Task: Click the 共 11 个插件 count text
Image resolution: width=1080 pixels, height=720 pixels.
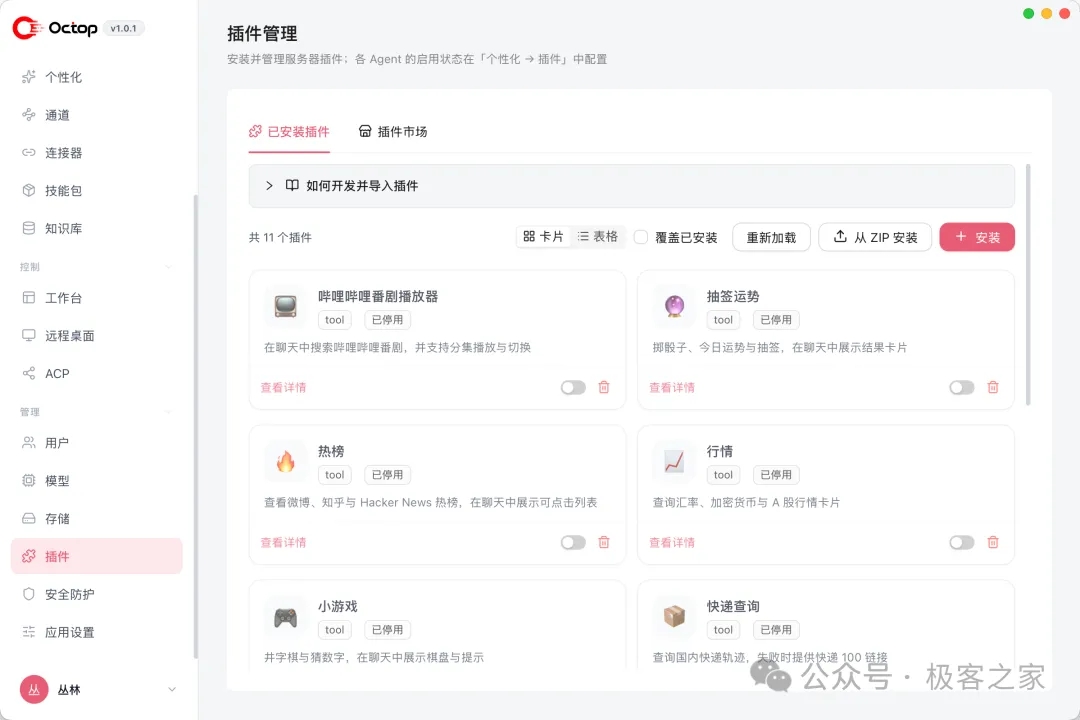Action: (280, 237)
